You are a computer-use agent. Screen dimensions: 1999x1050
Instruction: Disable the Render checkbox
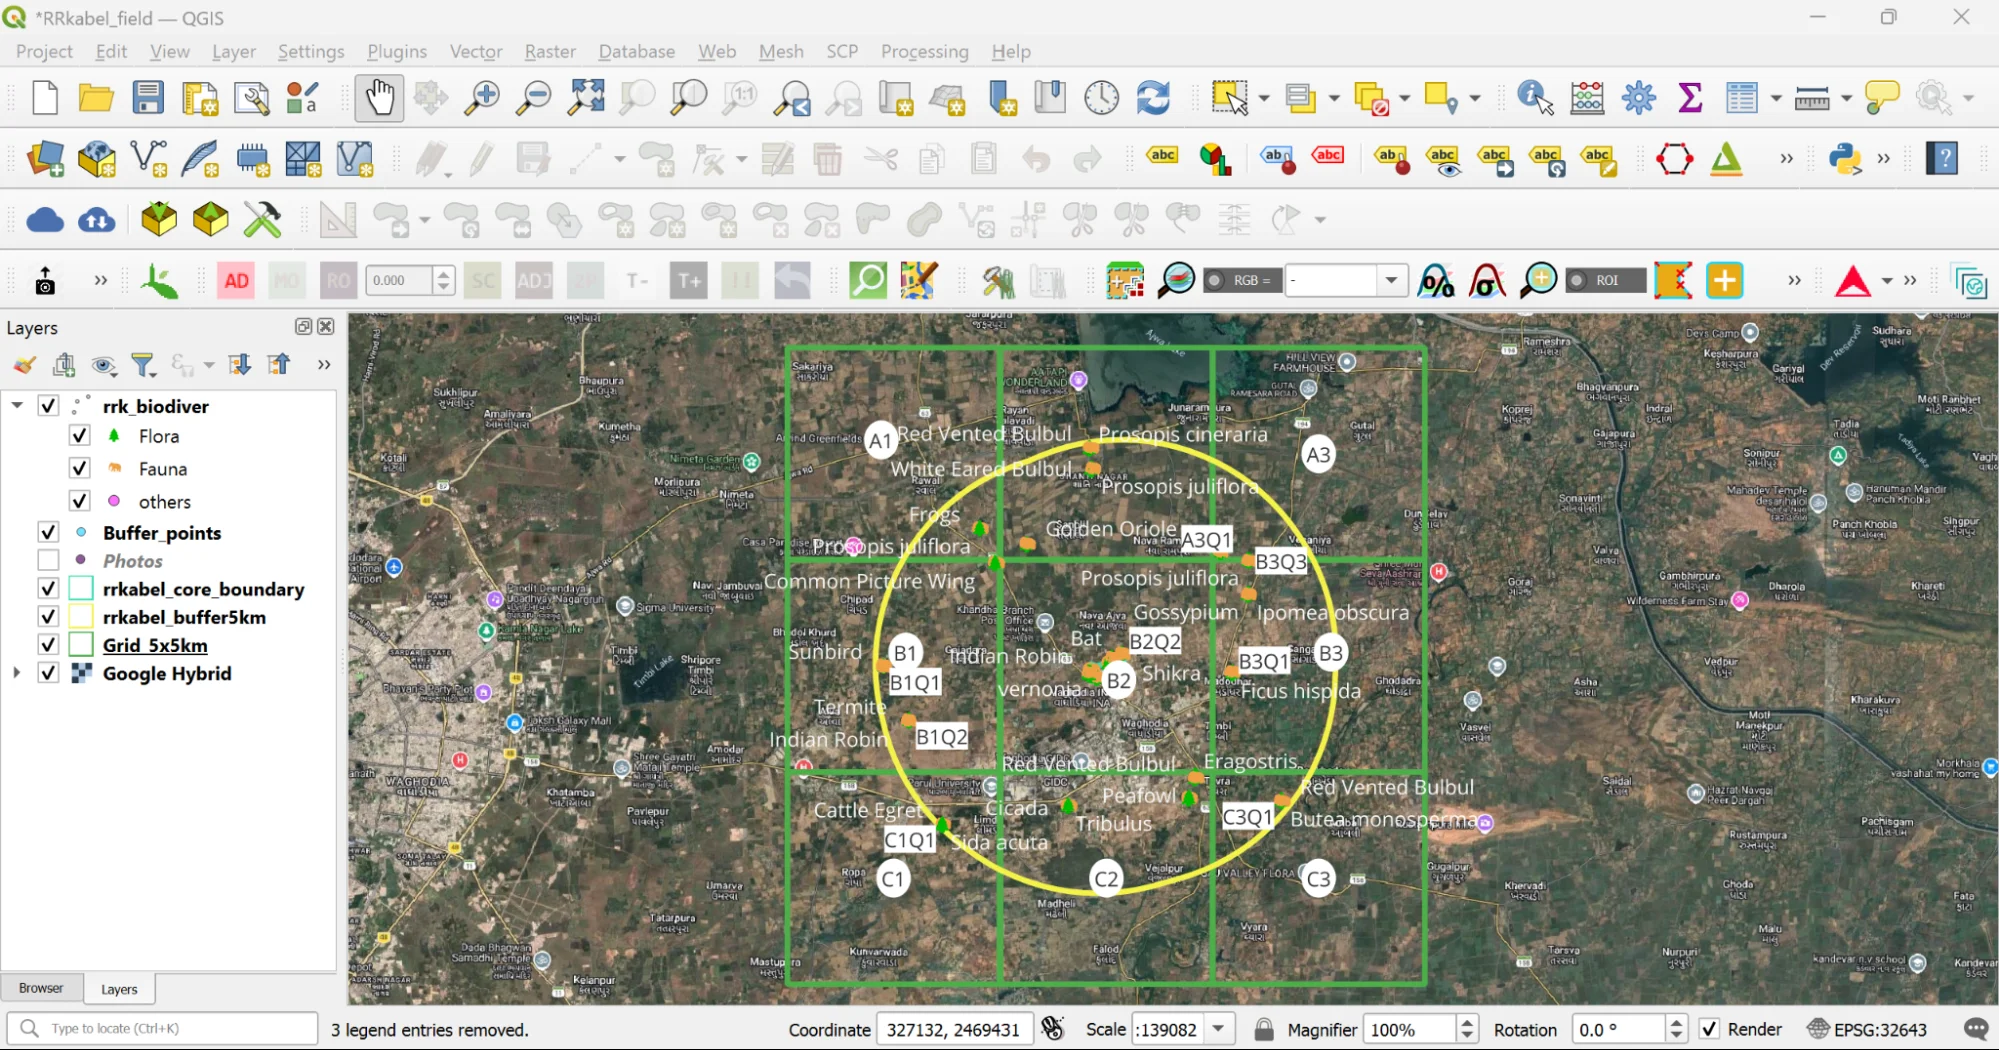tap(1710, 1029)
